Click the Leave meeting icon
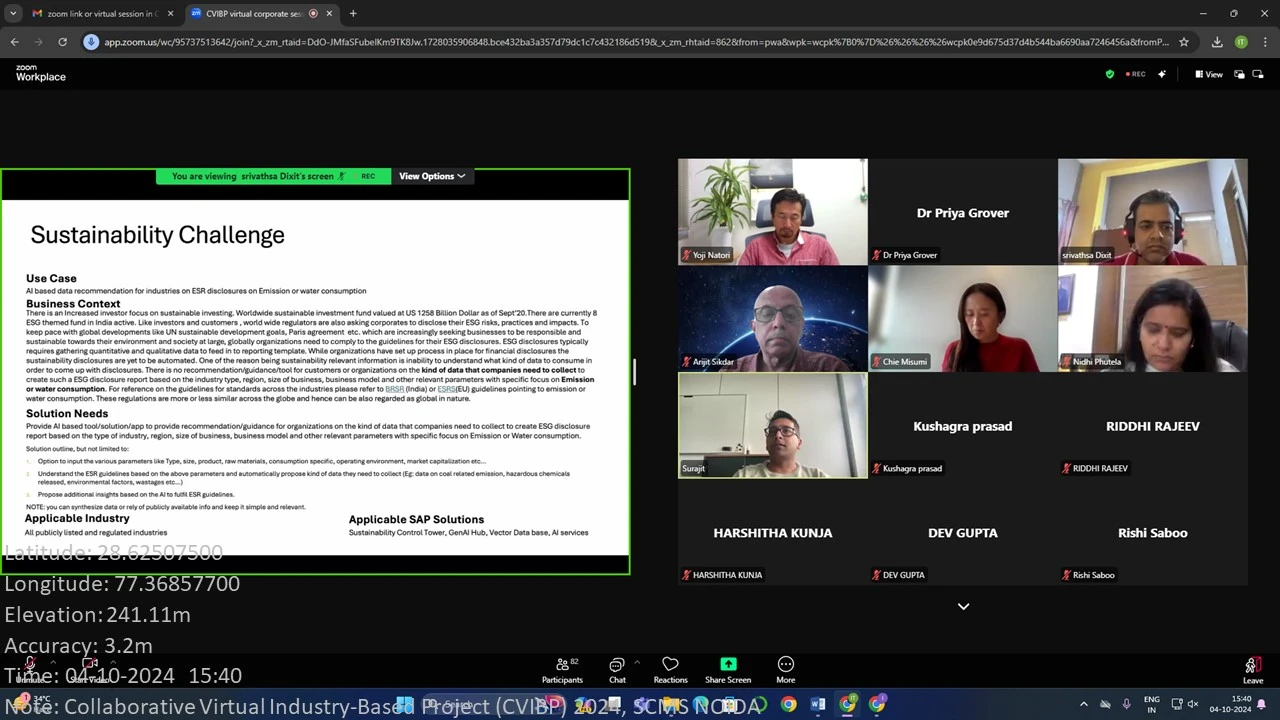This screenshot has width=1280, height=720. coord(1252,668)
